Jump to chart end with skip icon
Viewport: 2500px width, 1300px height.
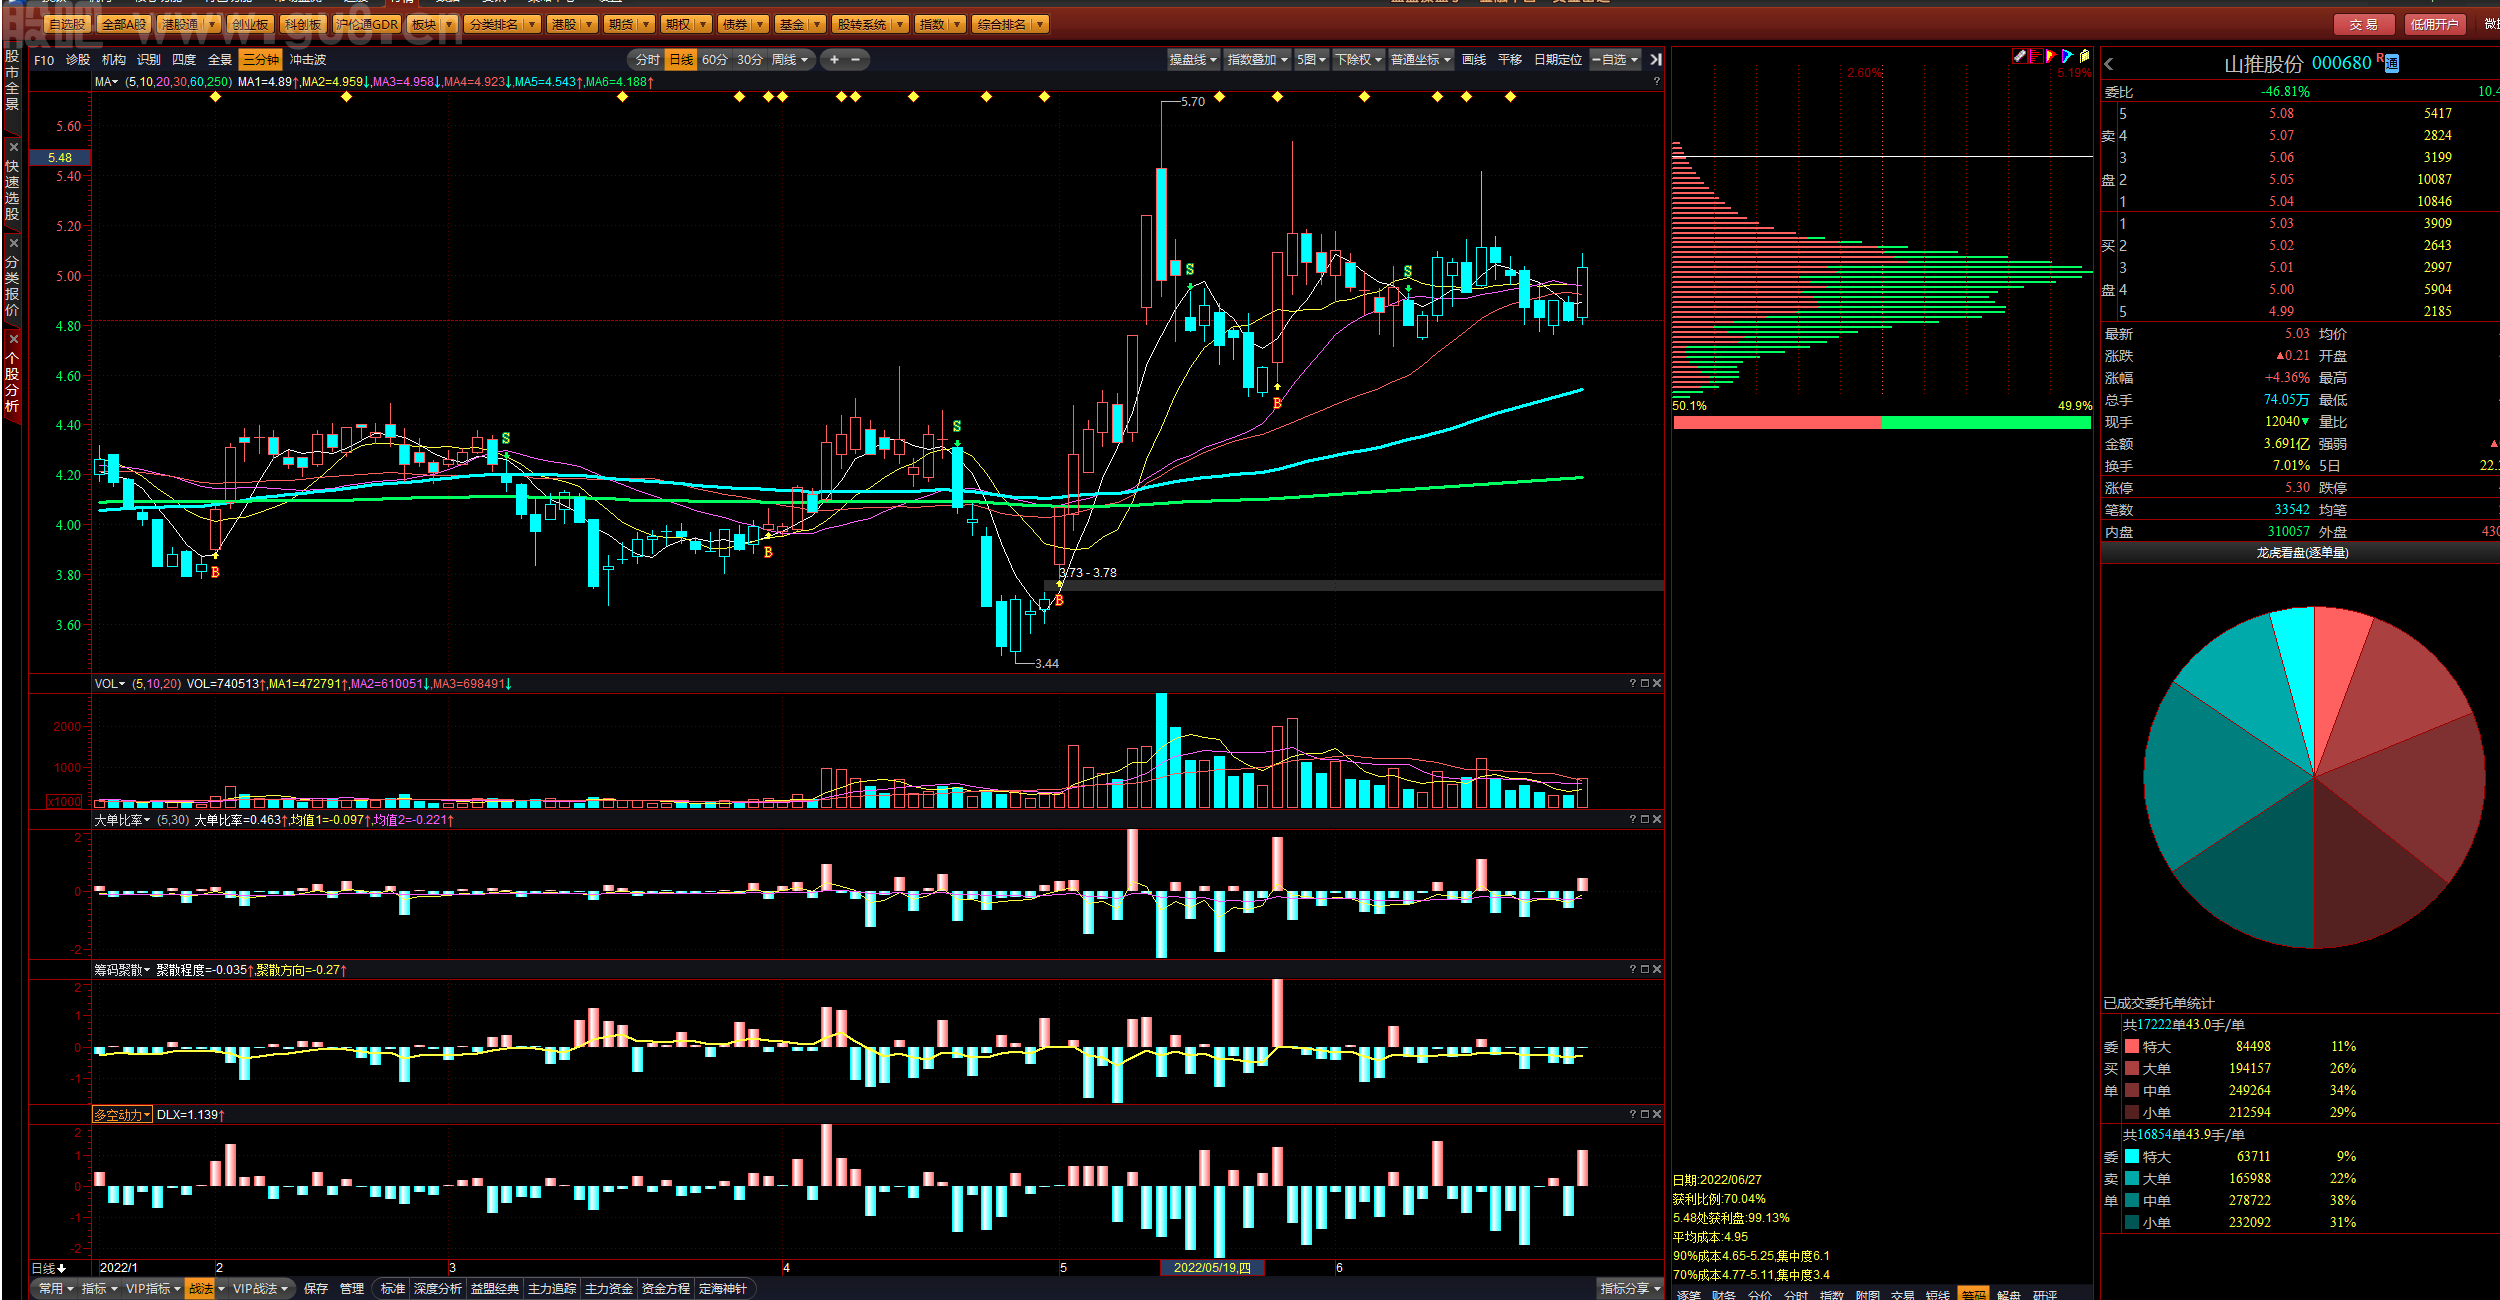pos(1655,60)
